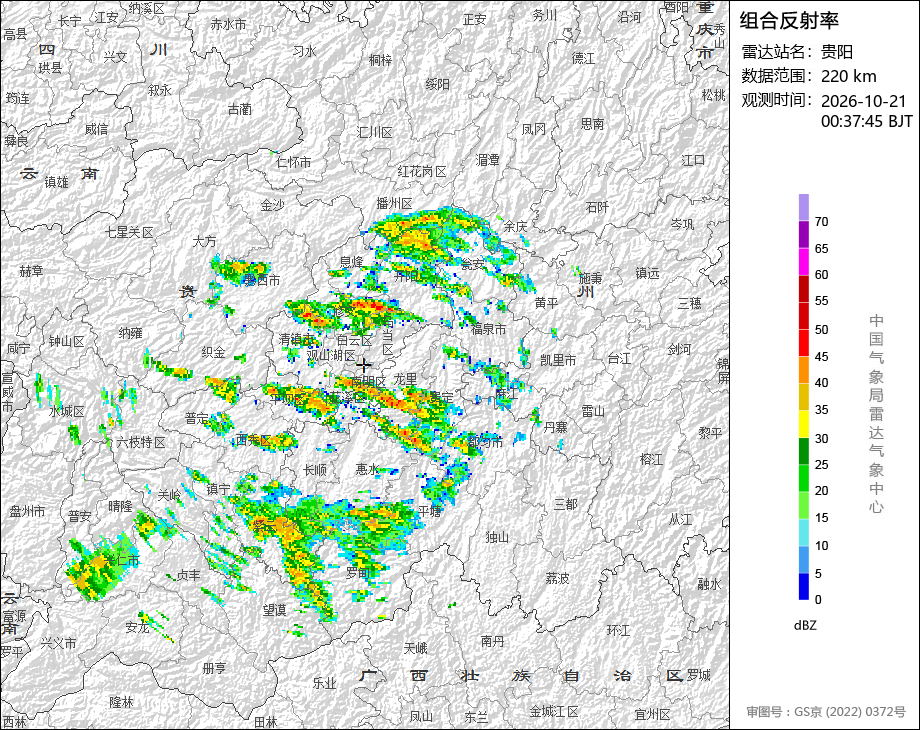
Task: Select the observation time 2026-10-21 text
Action: pyautogui.click(x=863, y=101)
